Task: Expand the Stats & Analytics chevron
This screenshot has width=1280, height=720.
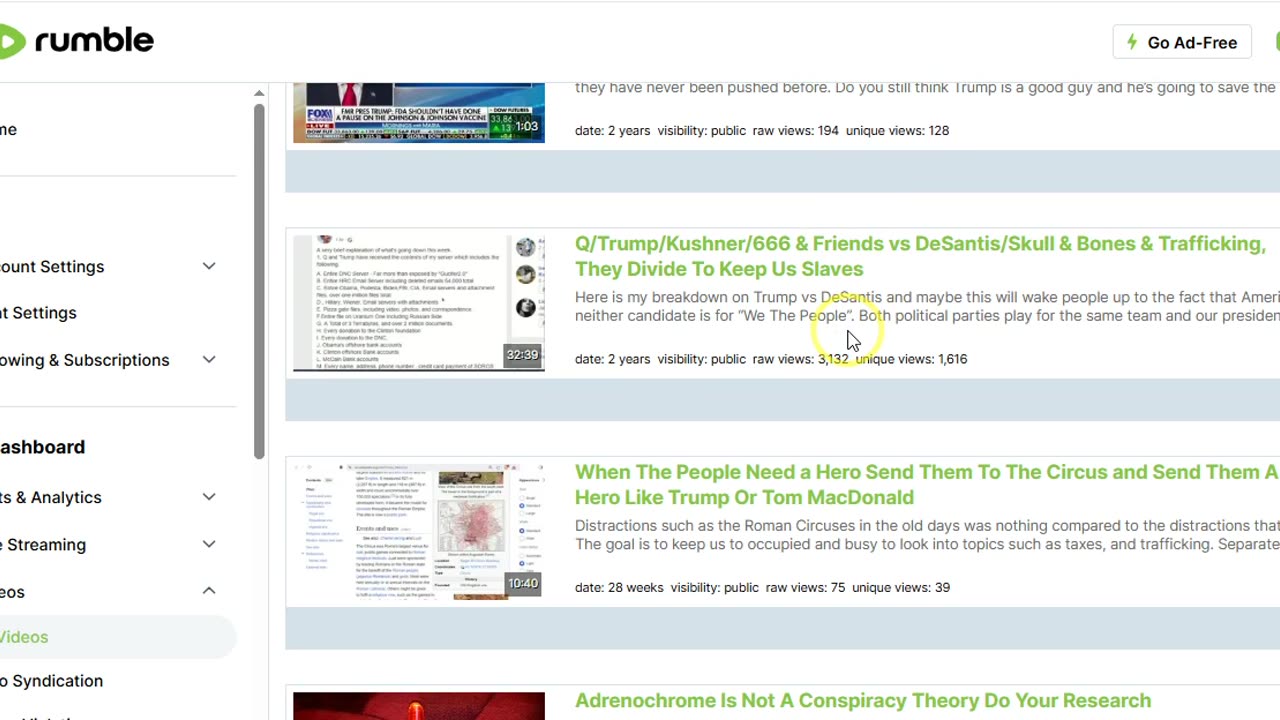Action: click(x=209, y=497)
